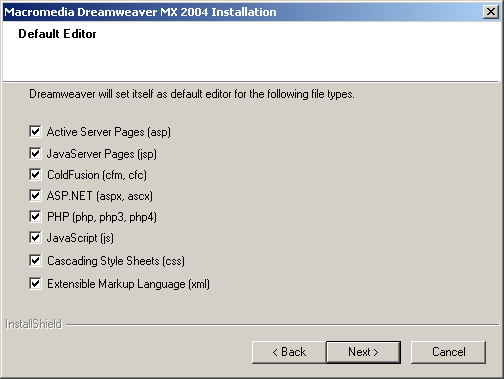
Task: Cancel the Dreamweaver installation
Action: (x=448, y=352)
